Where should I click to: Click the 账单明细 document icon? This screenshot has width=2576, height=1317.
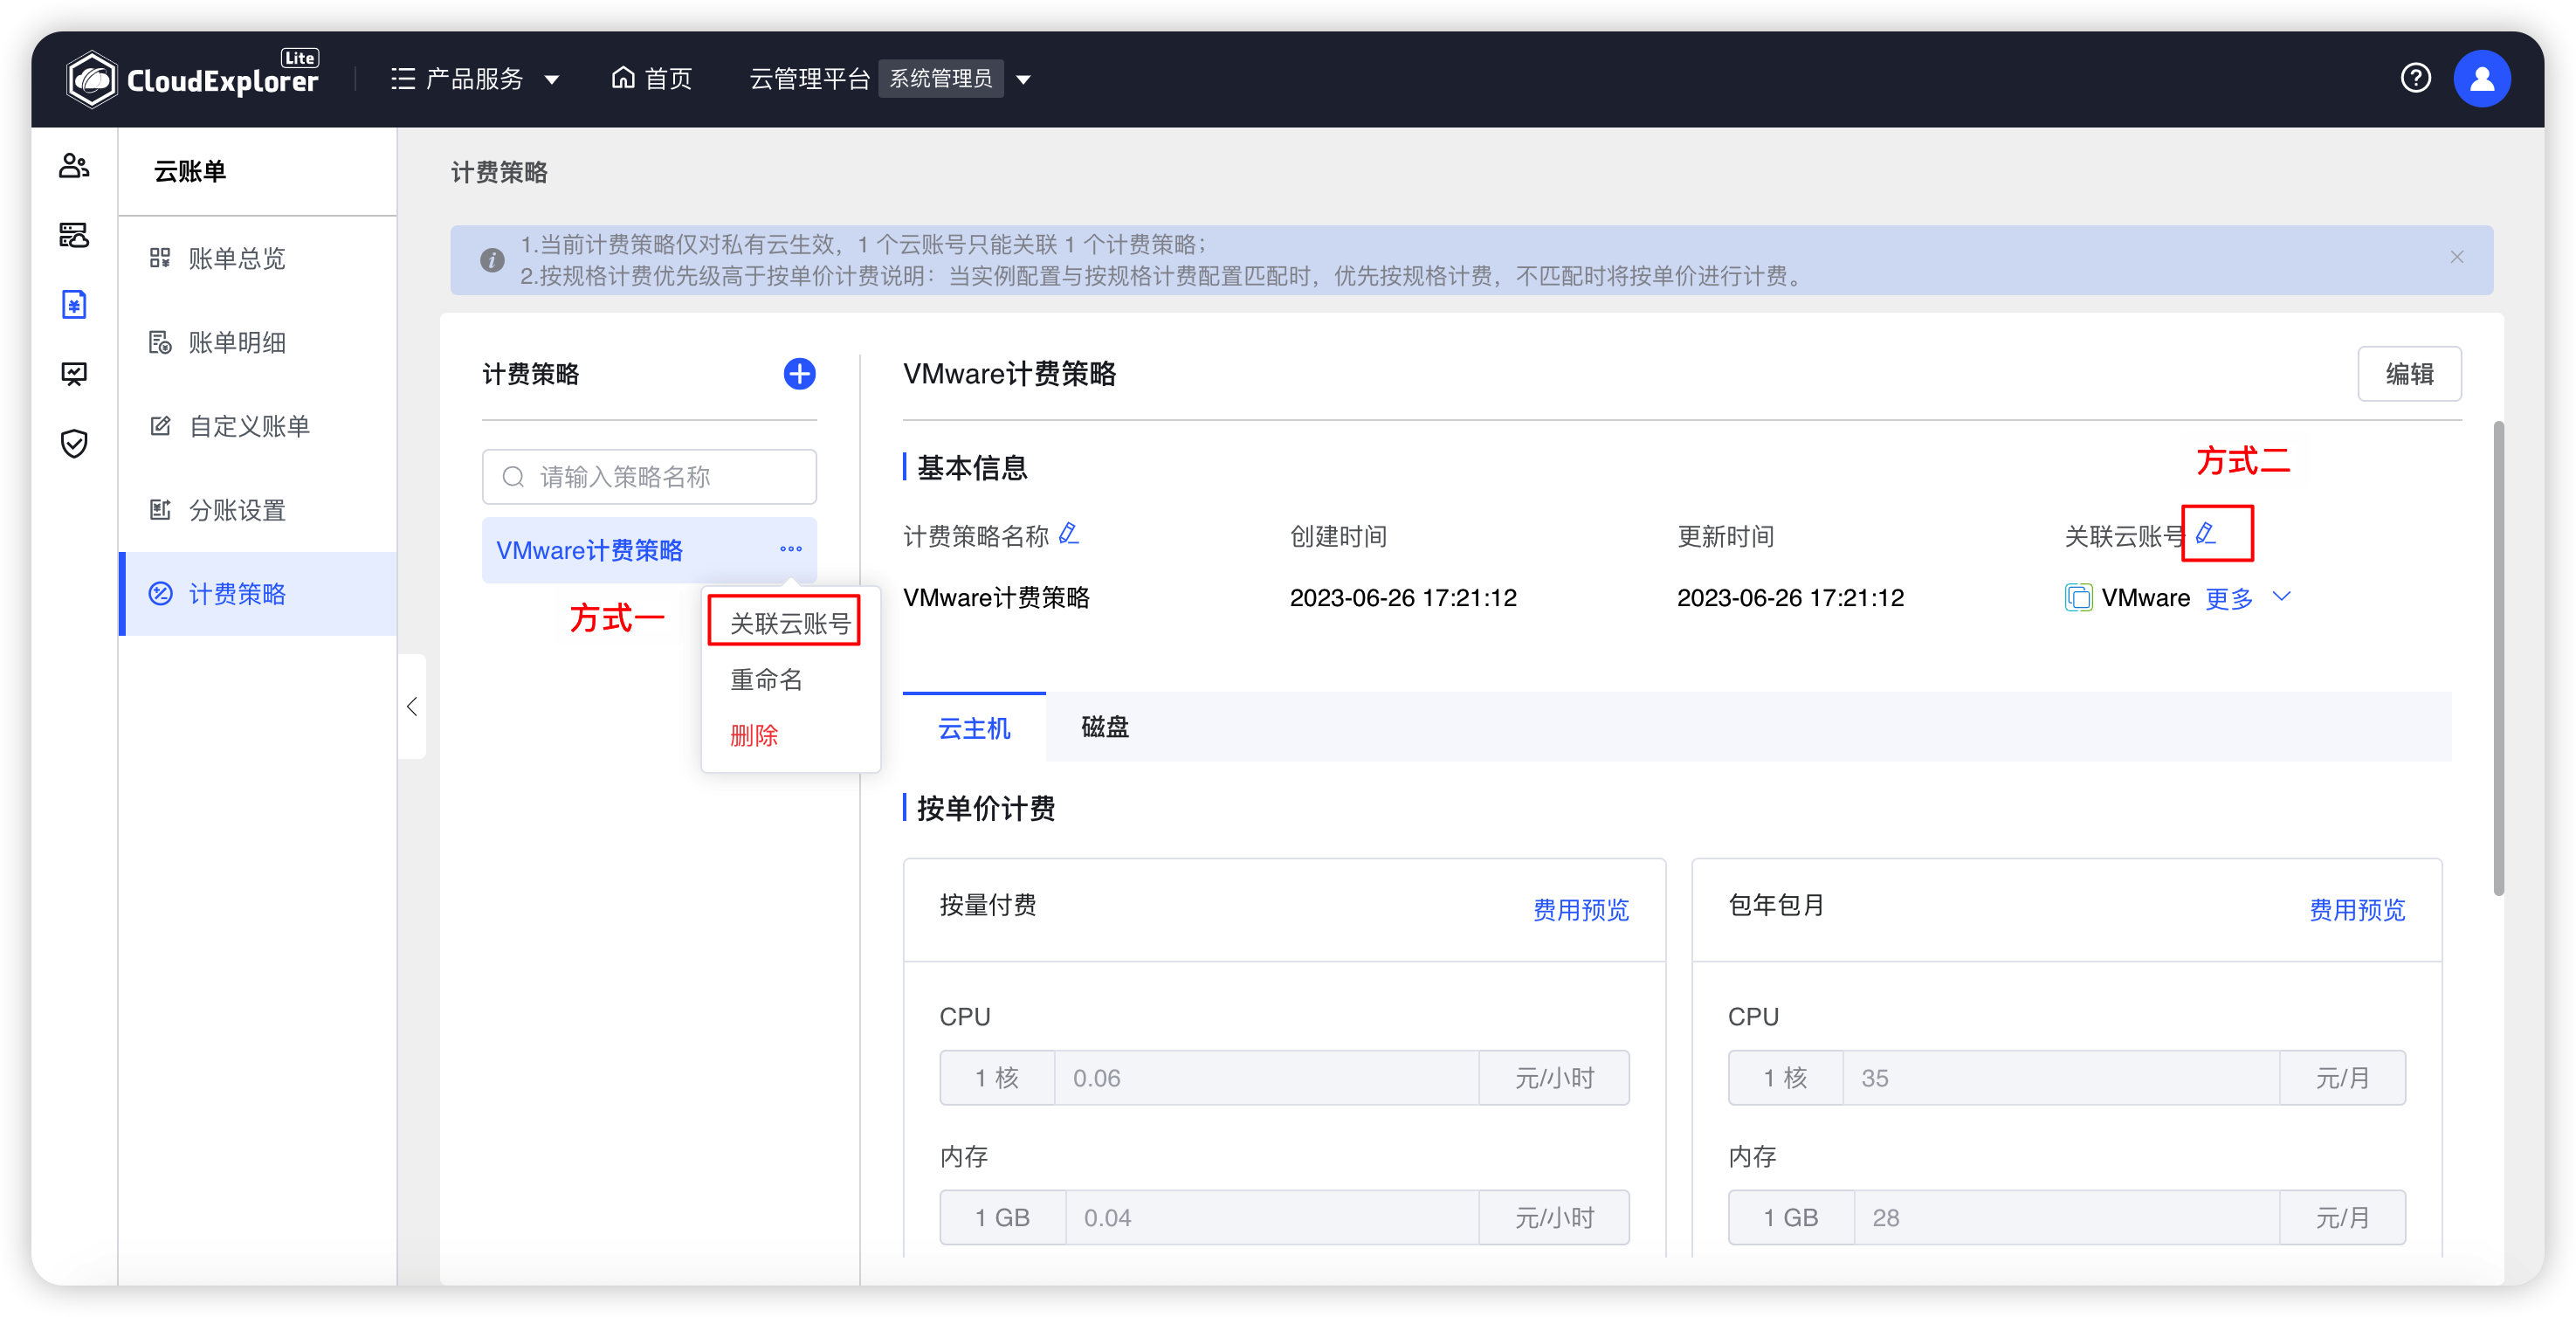160,342
